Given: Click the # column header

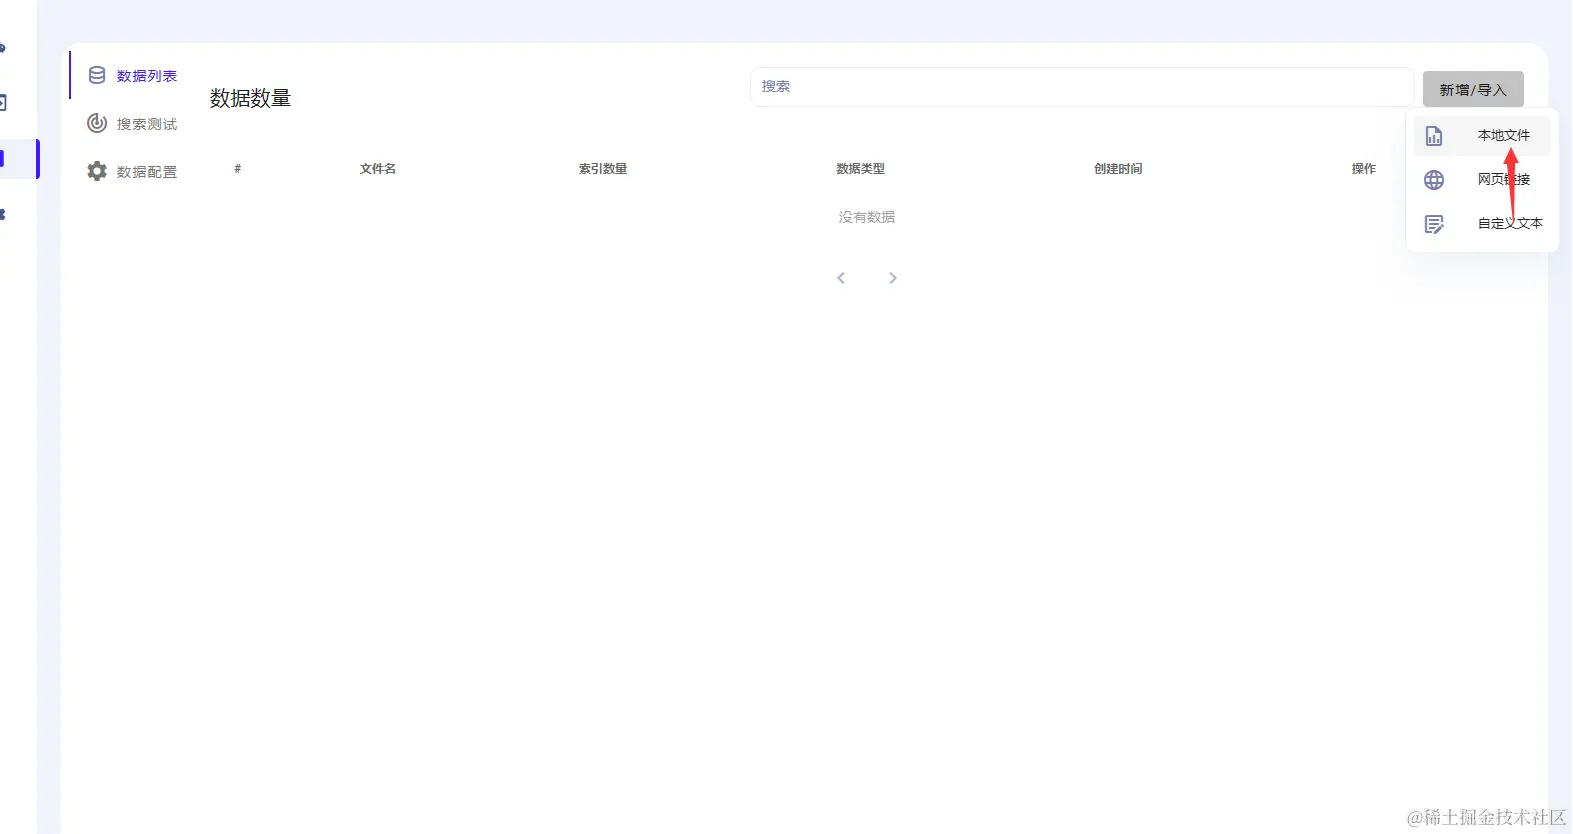Looking at the screenshot, I should click(x=237, y=169).
